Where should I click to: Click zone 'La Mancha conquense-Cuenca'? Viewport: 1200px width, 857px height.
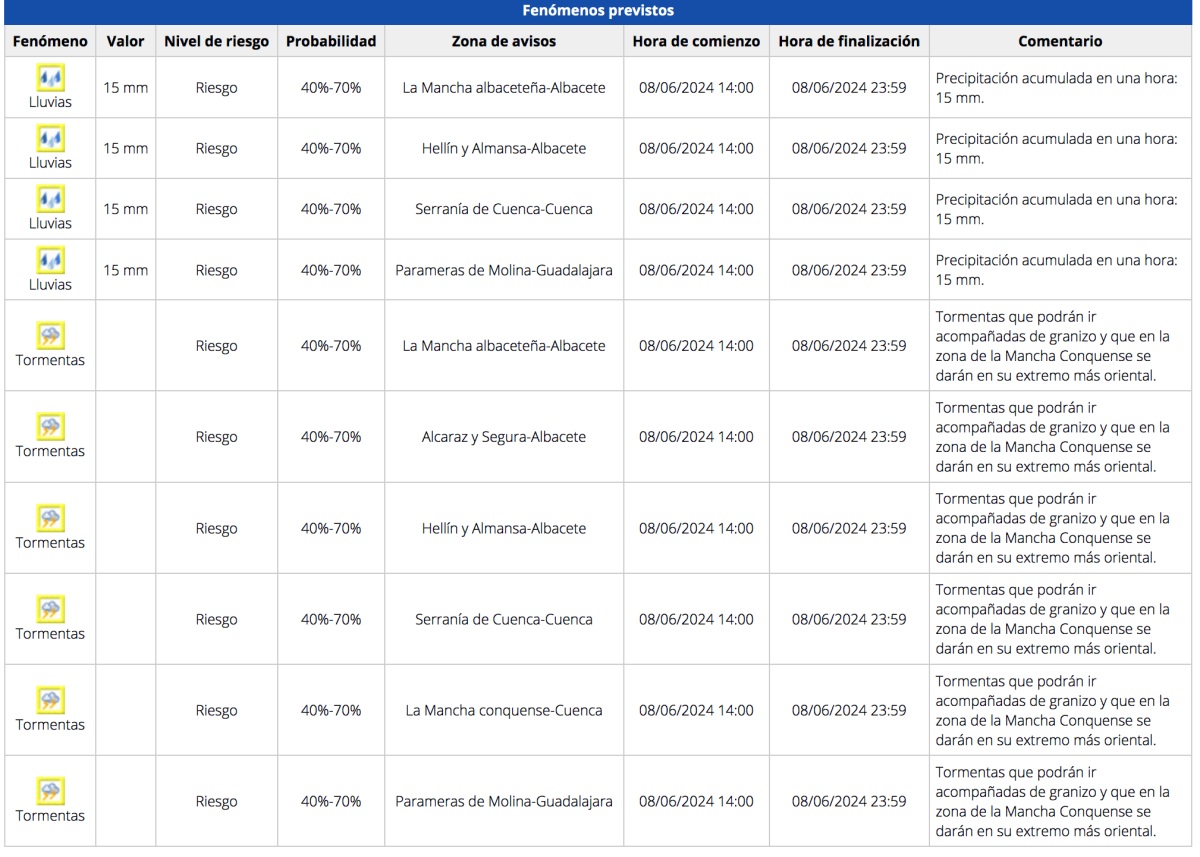tap(504, 710)
